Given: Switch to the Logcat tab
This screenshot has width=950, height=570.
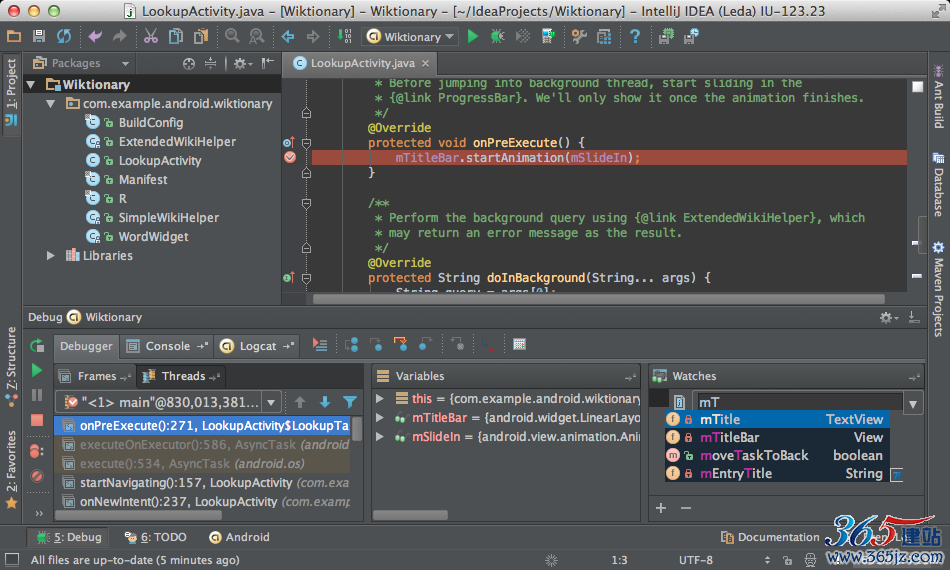Looking at the screenshot, I should point(257,346).
